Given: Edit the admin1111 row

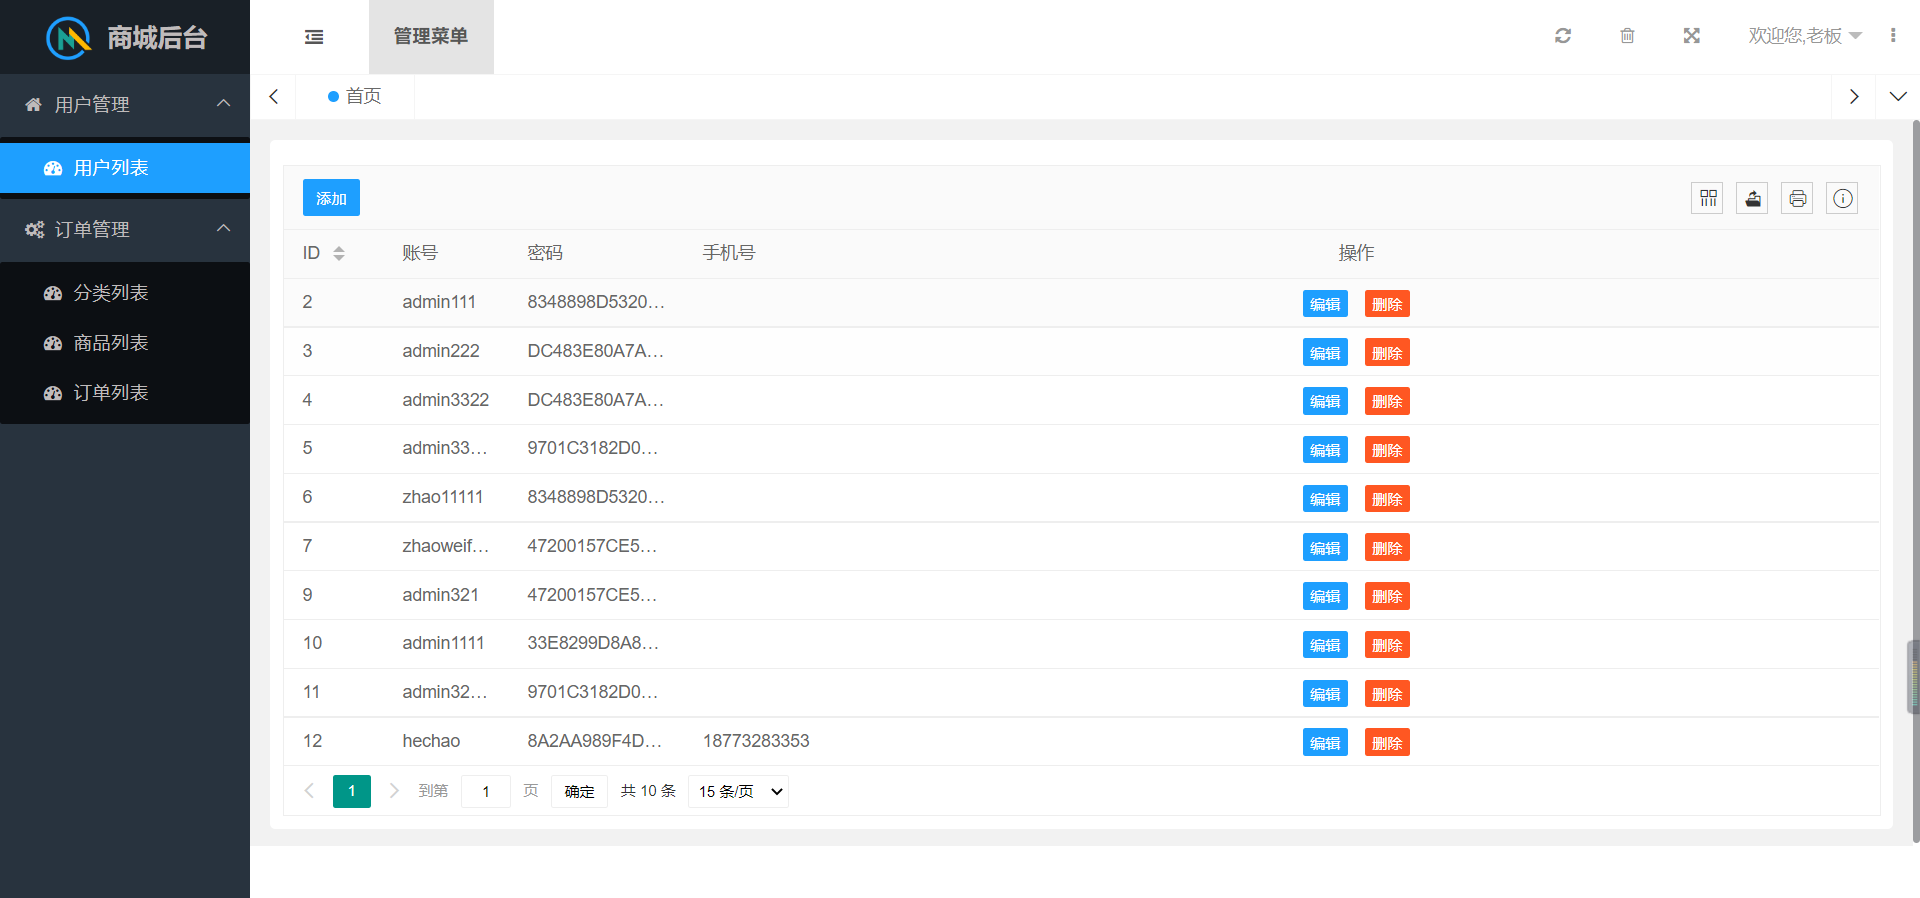Looking at the screenshot, I should click(x=1325, y=645).
